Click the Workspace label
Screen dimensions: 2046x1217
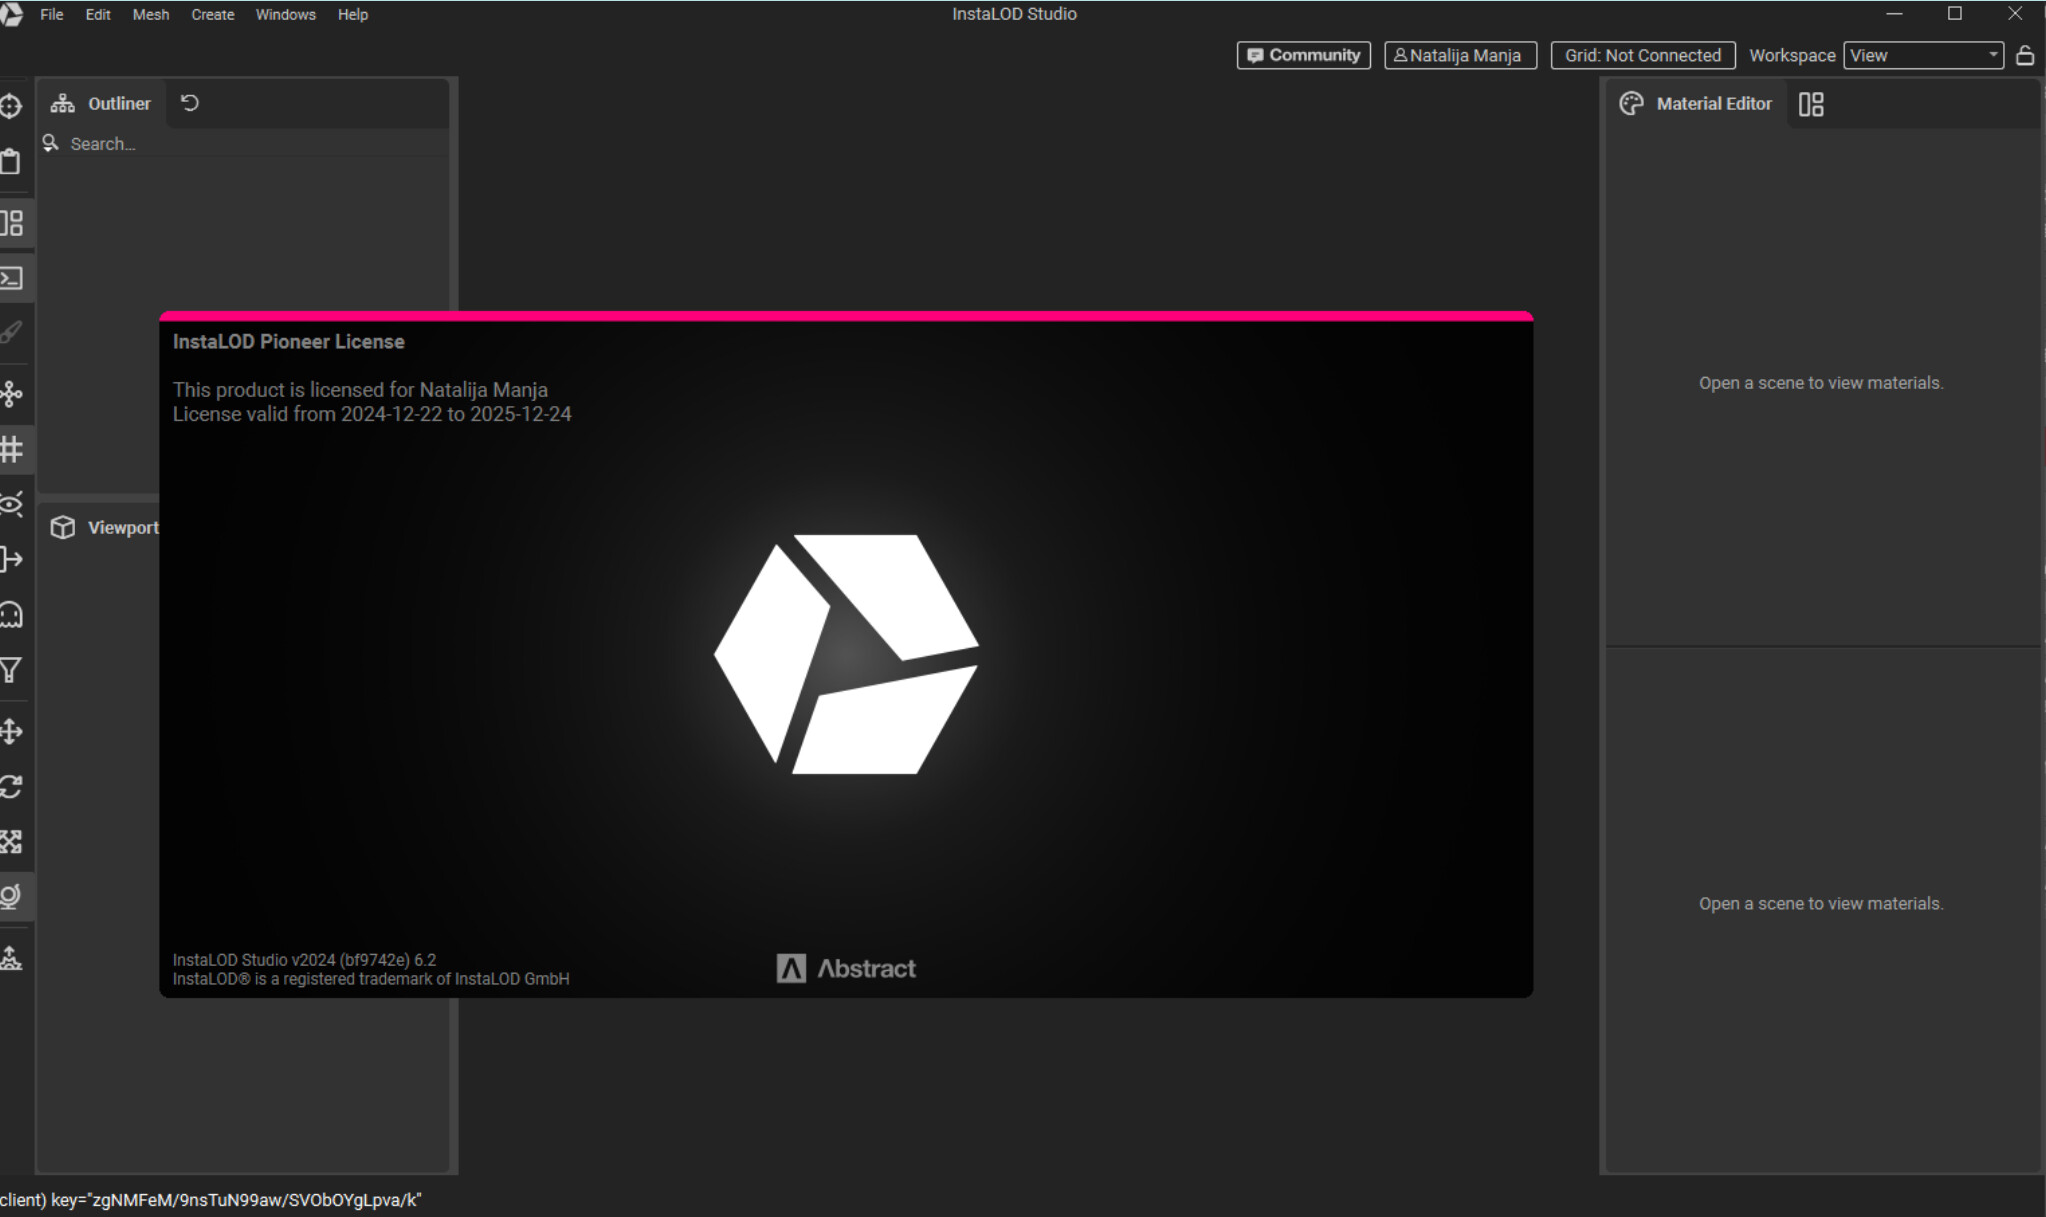pos(1792,55)
